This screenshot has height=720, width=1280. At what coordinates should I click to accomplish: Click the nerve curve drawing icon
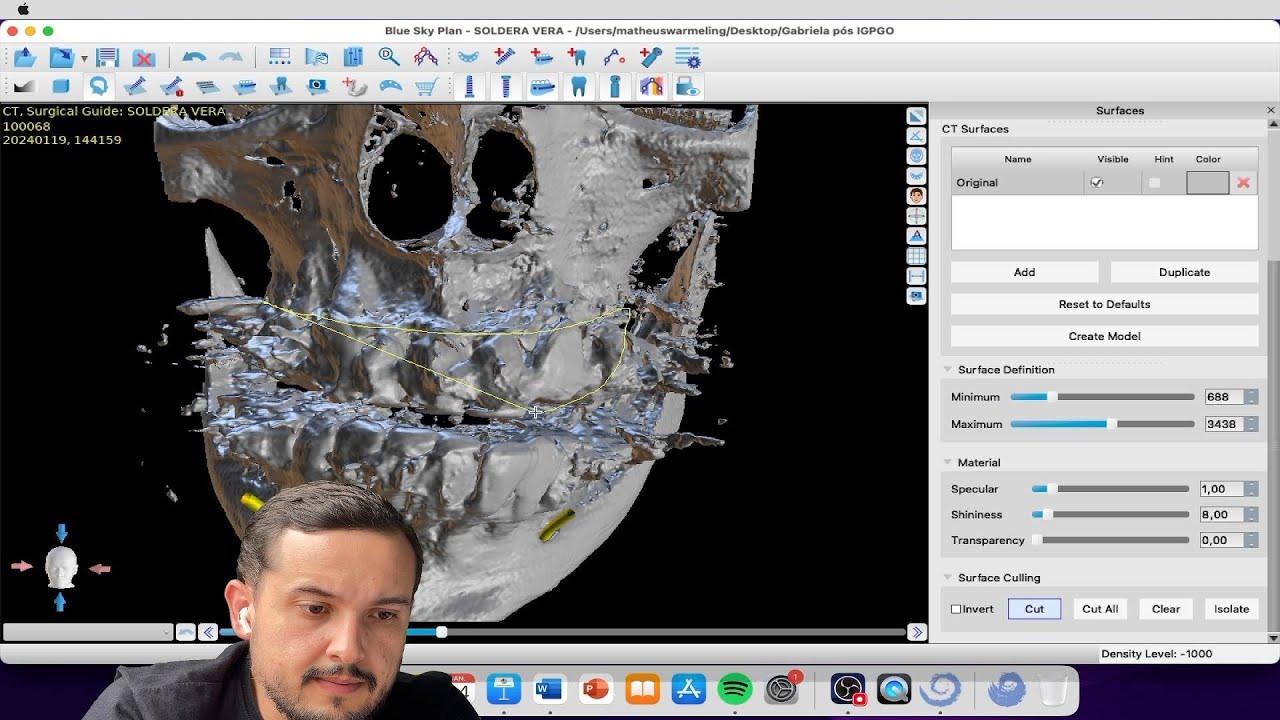pos(614,57)
